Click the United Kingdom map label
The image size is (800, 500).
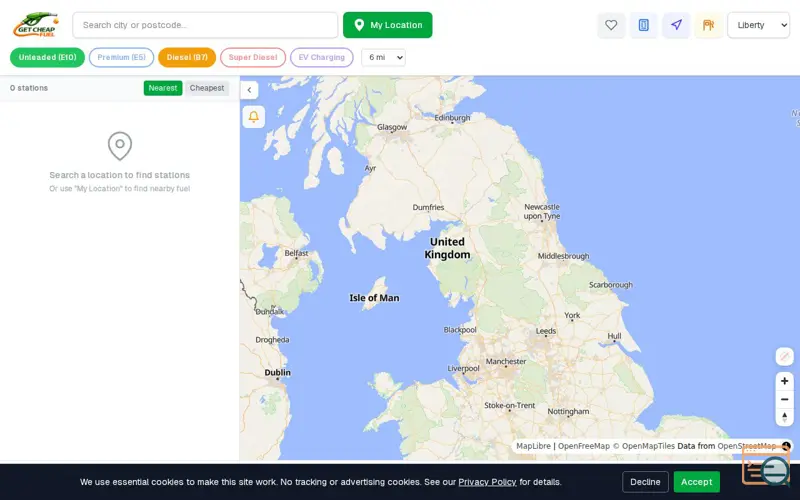[x=447, y=248]
